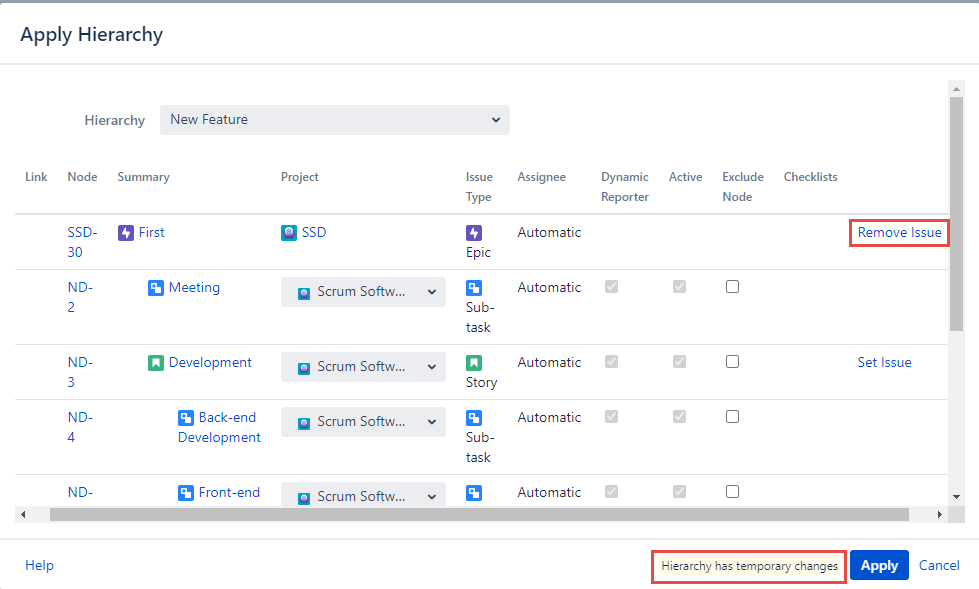This screenshot has width=979, height=589.
Task: Toggle Exclude Node checkbox for Meeting row
Action: tap(732, 287)
